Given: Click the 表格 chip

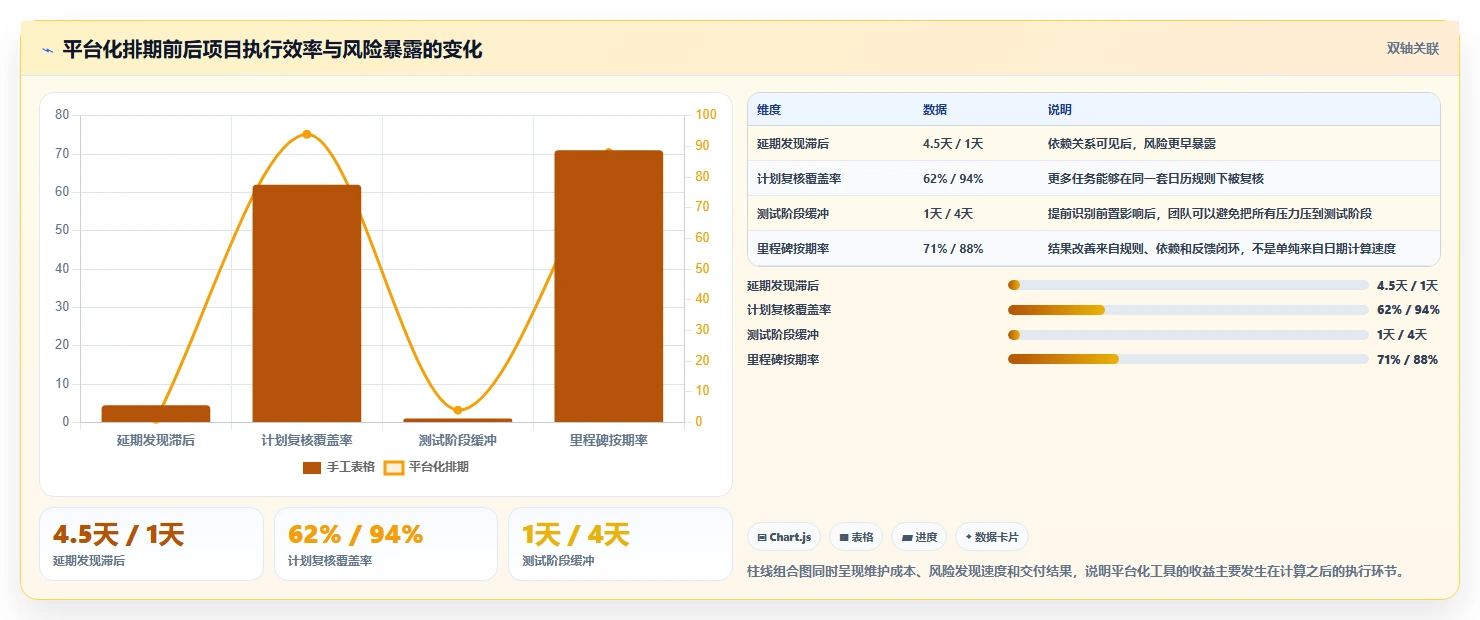Looking at the screenshot, I should click(x=856, y=537).
